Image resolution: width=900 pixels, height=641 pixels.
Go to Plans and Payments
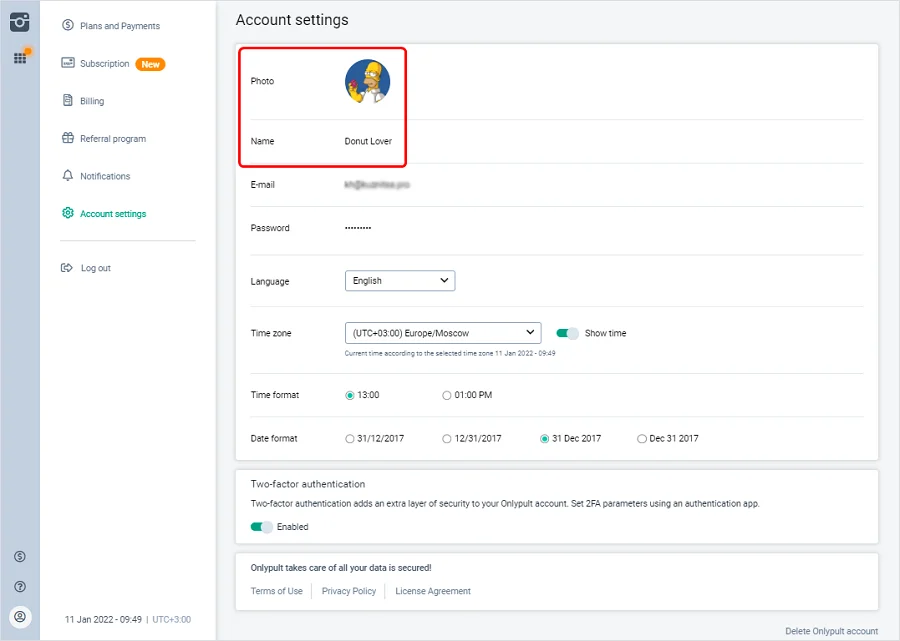tap(119, 26)
